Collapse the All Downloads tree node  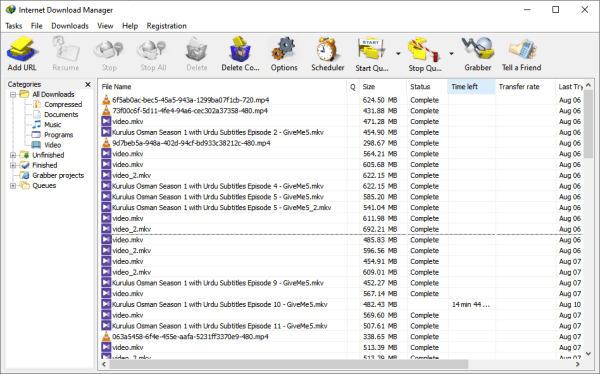point(13,94)
